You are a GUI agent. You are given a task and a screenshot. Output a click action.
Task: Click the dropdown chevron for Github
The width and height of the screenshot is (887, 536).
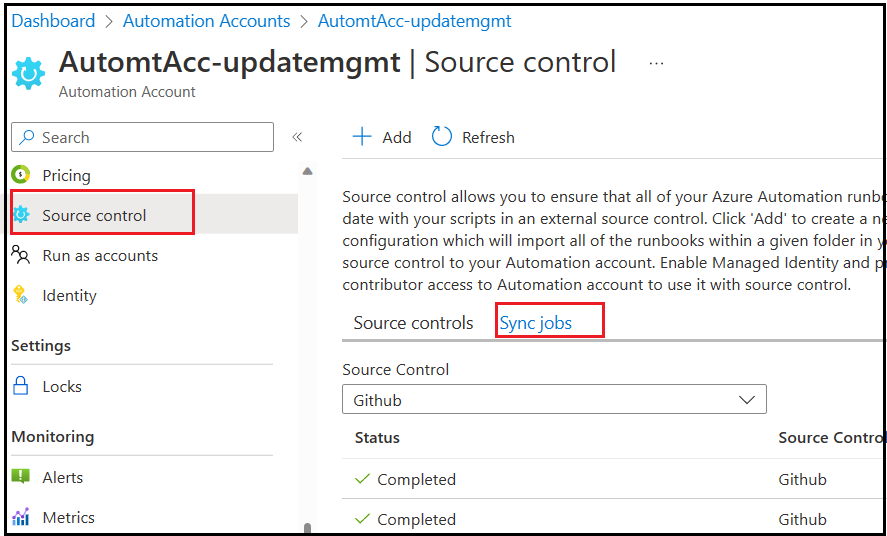[x=747, y=400]
